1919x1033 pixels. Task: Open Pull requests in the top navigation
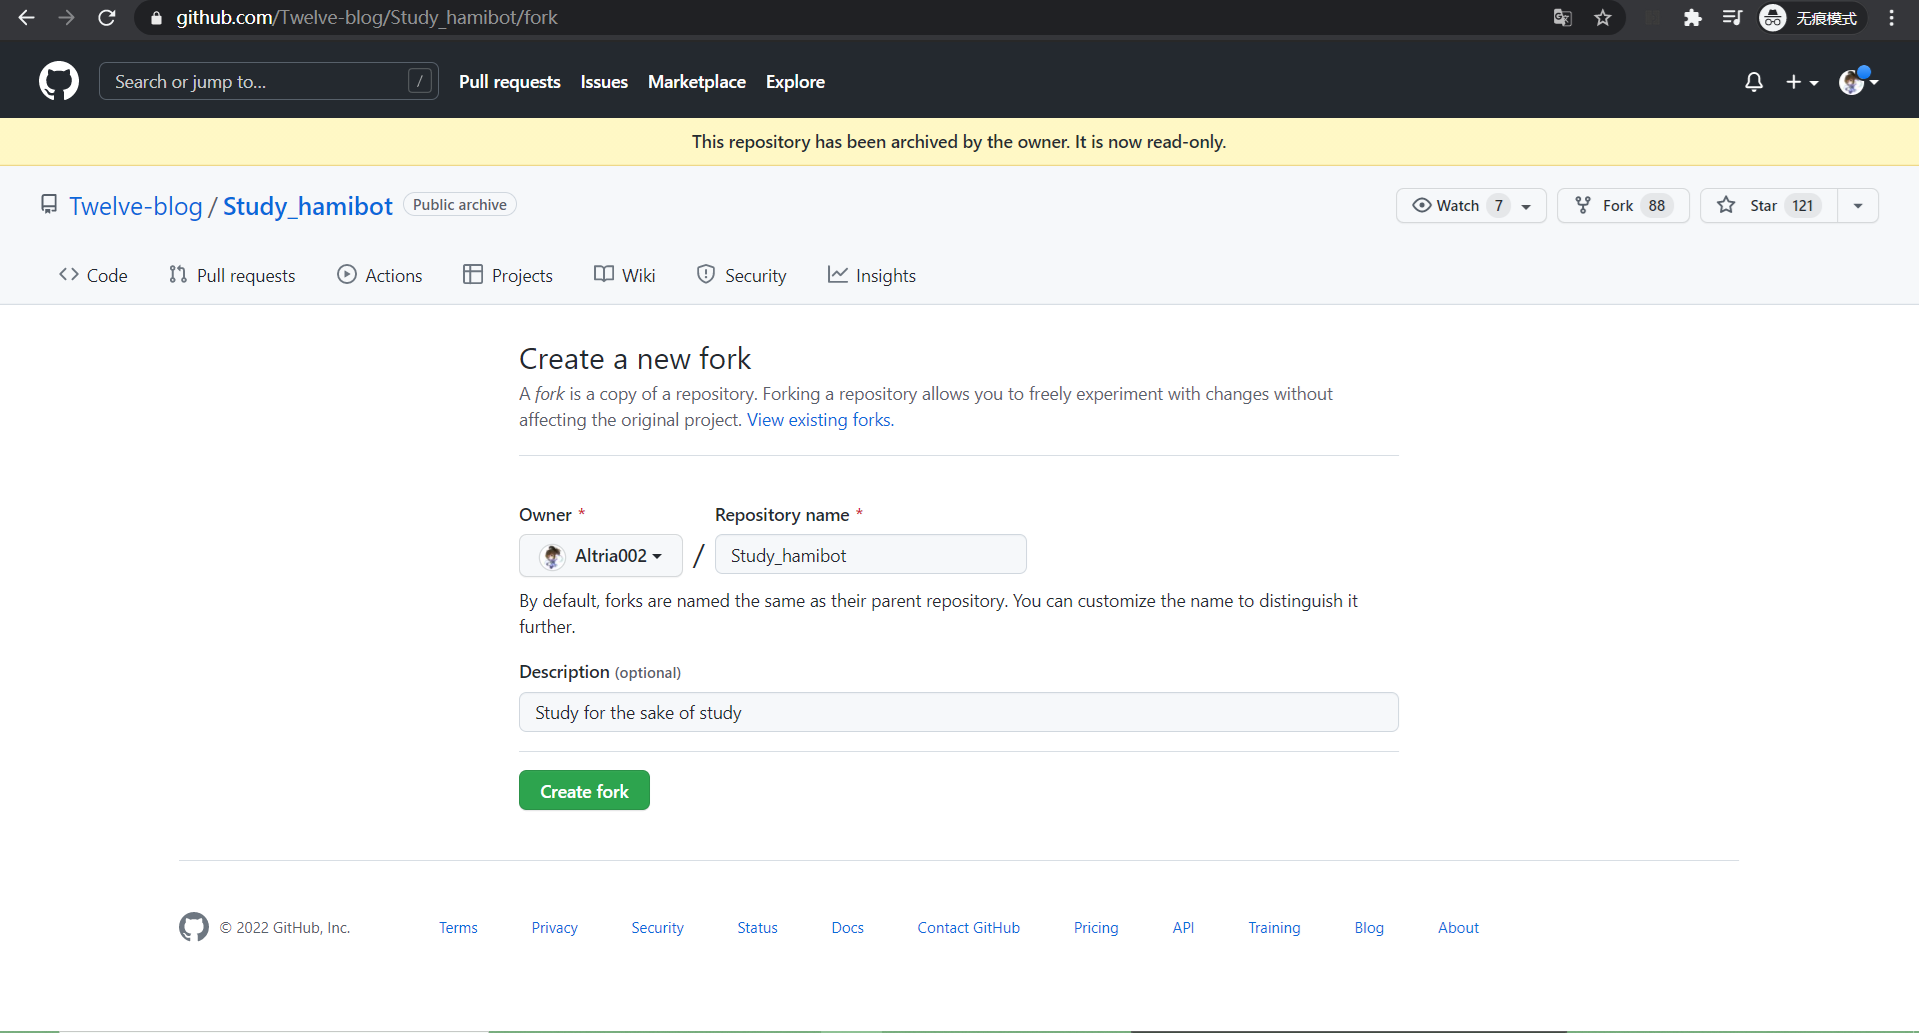tap(509, 82)
